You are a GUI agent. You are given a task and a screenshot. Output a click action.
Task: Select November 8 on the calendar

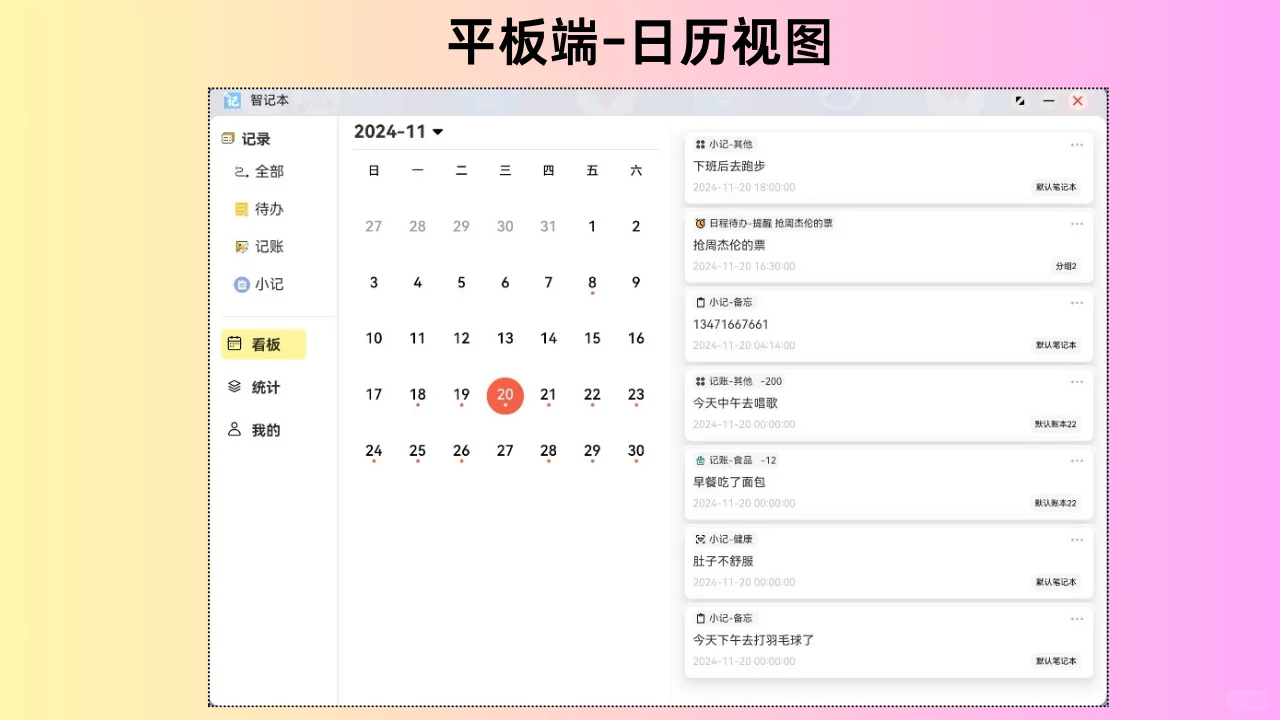tap(592, 283)
